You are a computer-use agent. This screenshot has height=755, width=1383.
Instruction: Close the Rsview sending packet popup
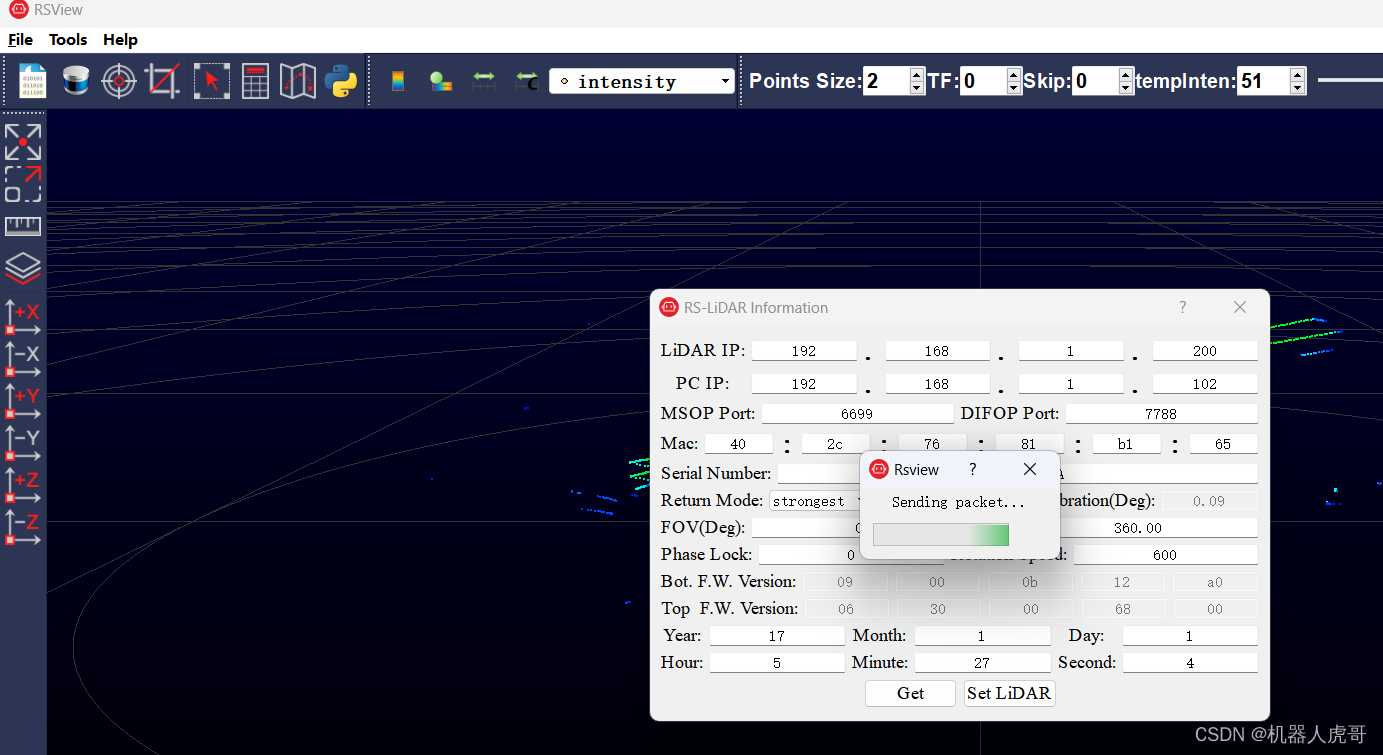click(1030, 469)
